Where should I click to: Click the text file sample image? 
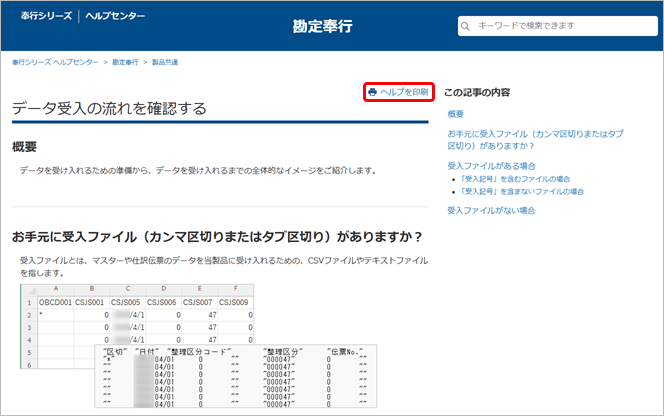[x=235, y=377]
